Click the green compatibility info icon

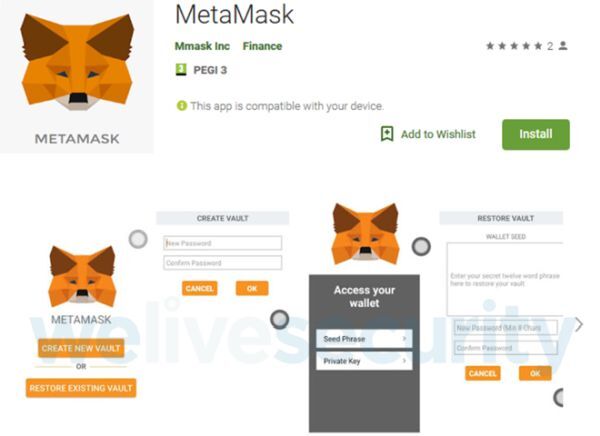click(181, 106)
